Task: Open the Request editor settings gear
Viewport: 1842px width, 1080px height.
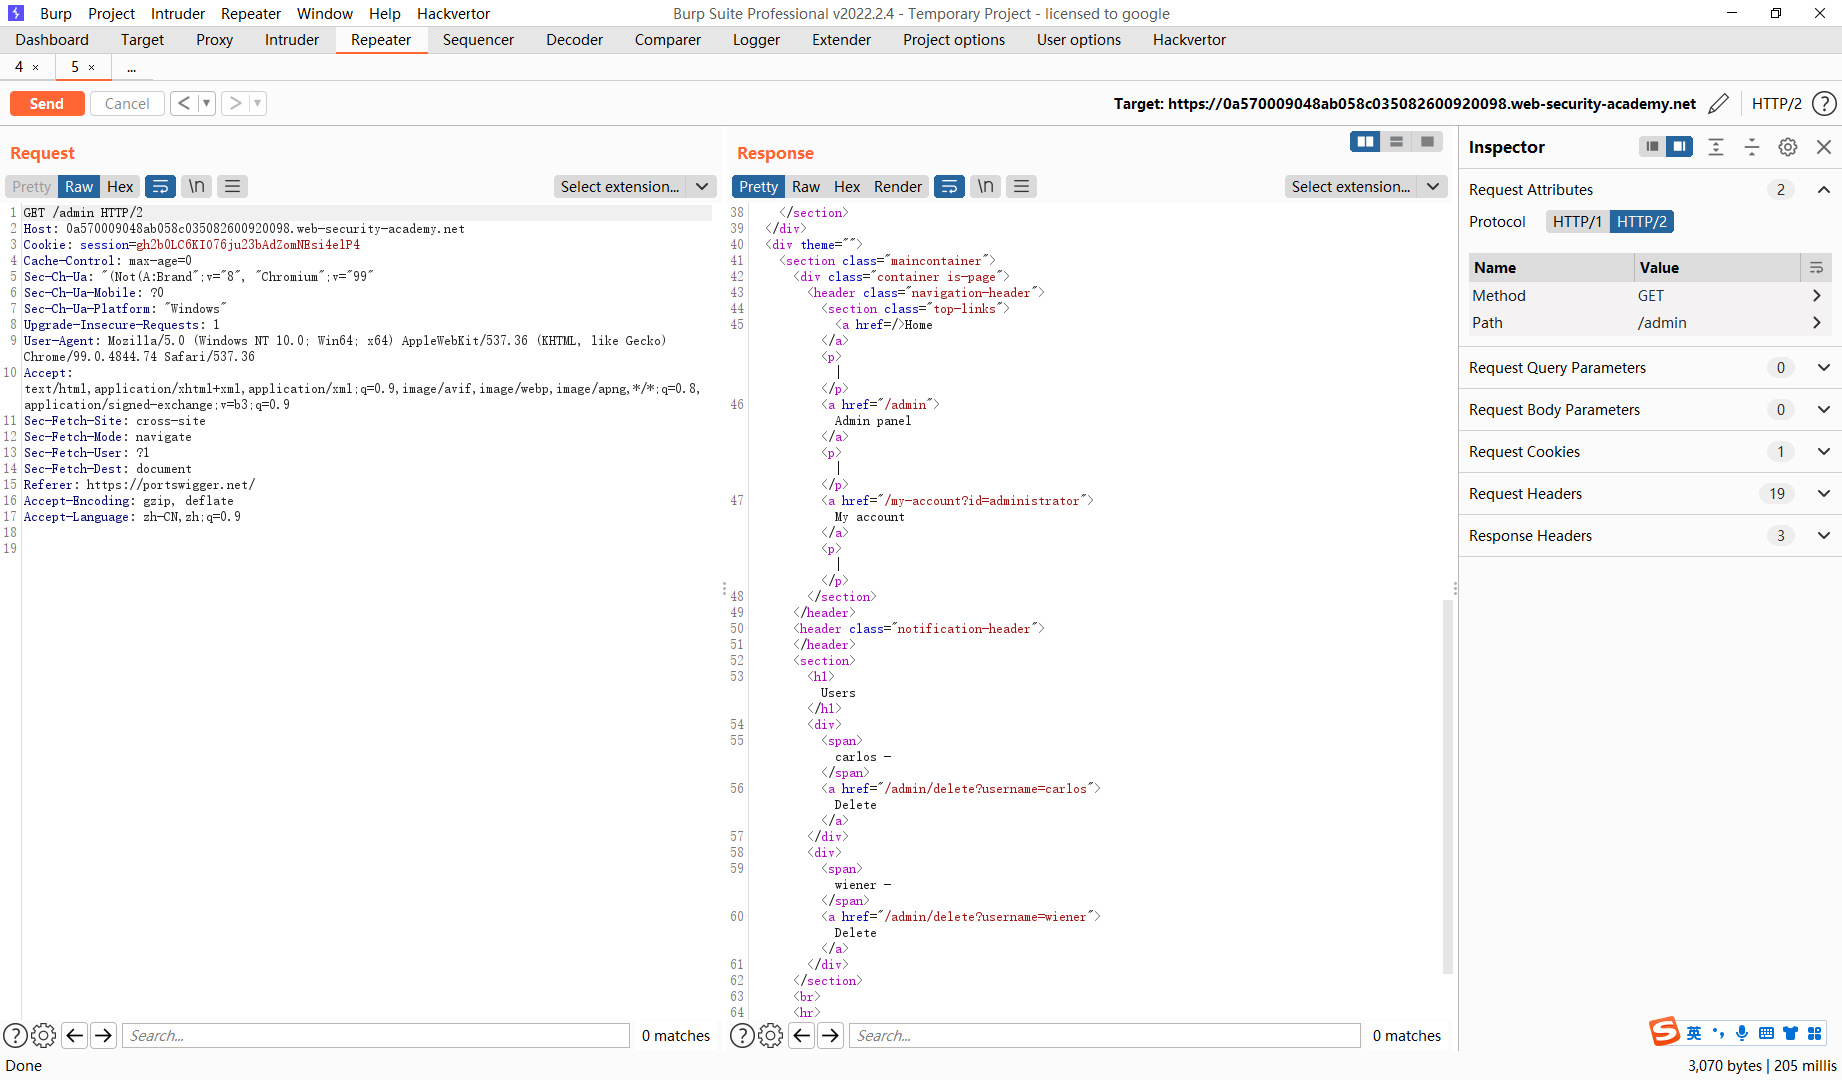Action: pos(43,1035)
